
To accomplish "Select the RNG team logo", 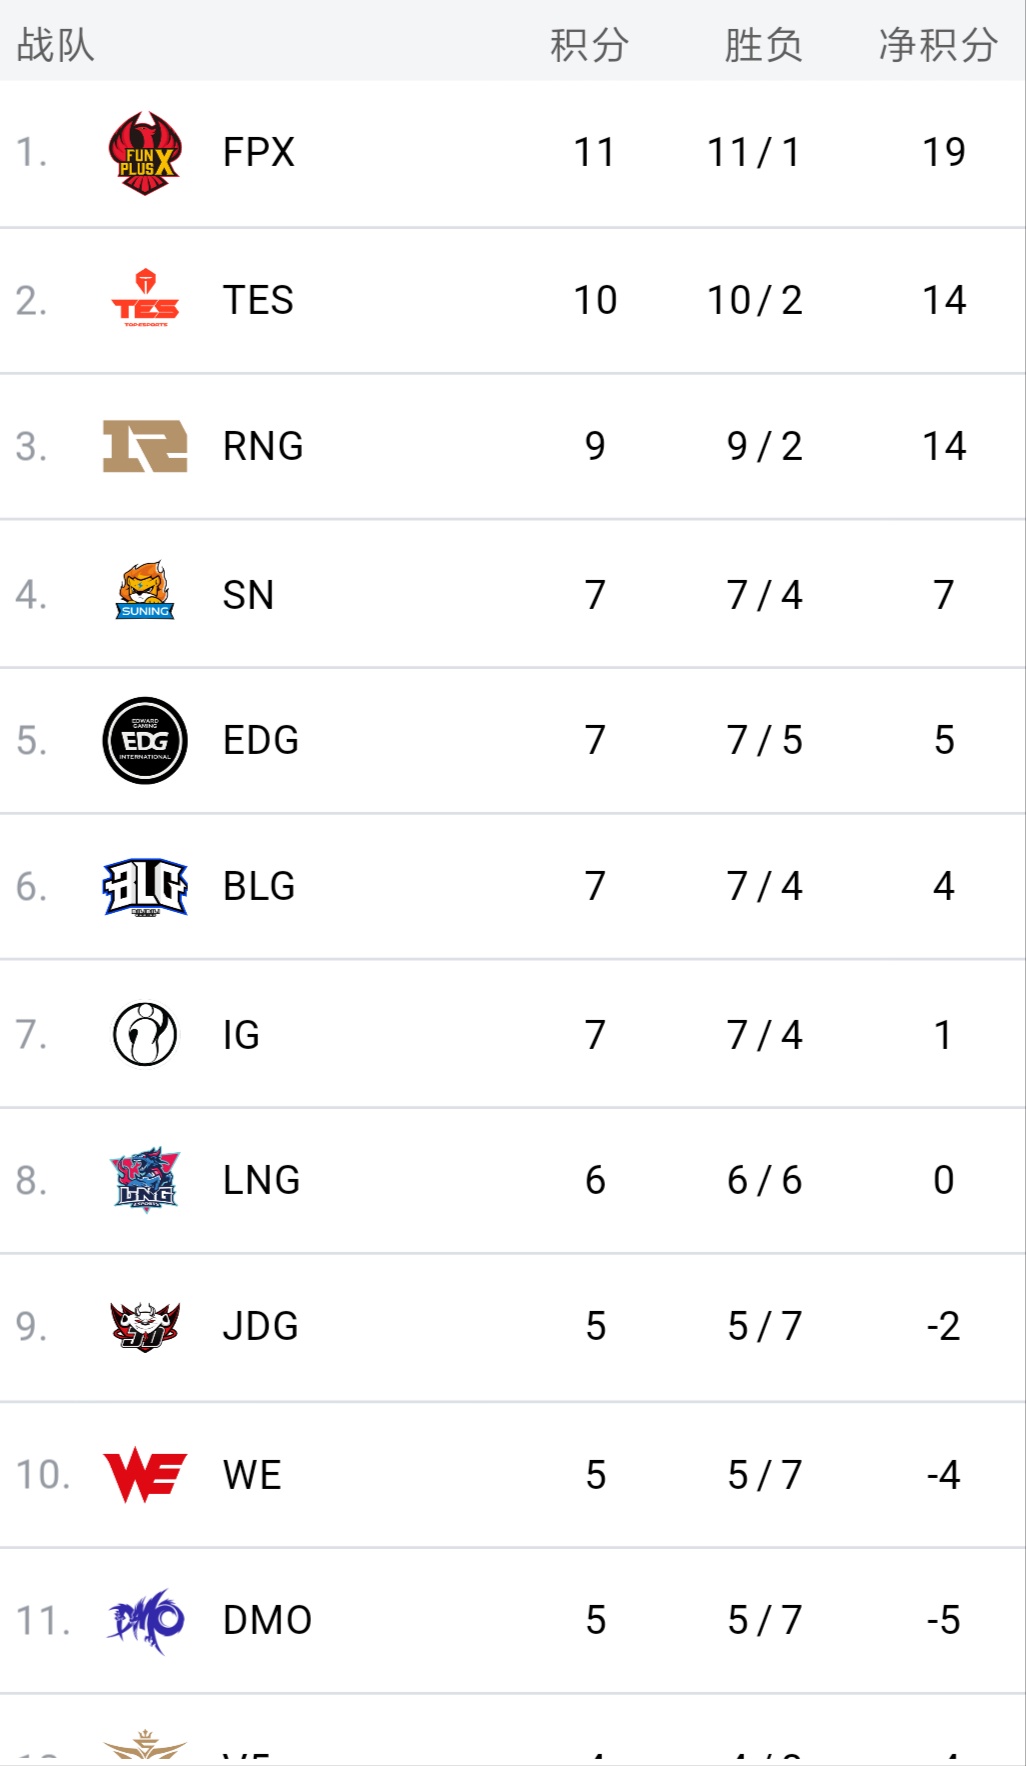I will pyautogui.click(x=145, y=446).
